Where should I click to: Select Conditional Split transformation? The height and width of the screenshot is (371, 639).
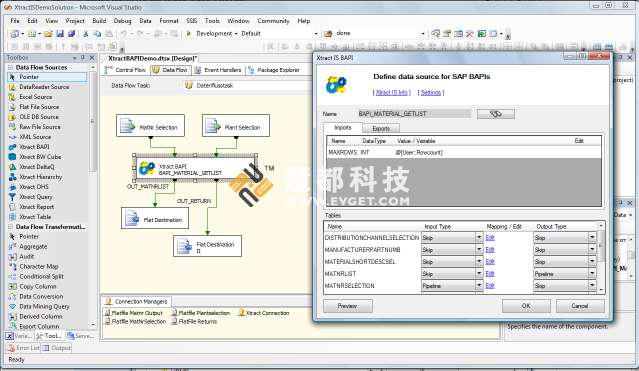[x=42, y=276]
